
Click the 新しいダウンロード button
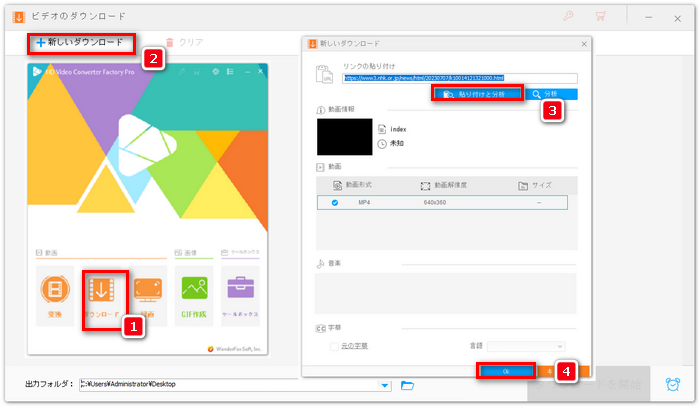[x=80, y=43]
